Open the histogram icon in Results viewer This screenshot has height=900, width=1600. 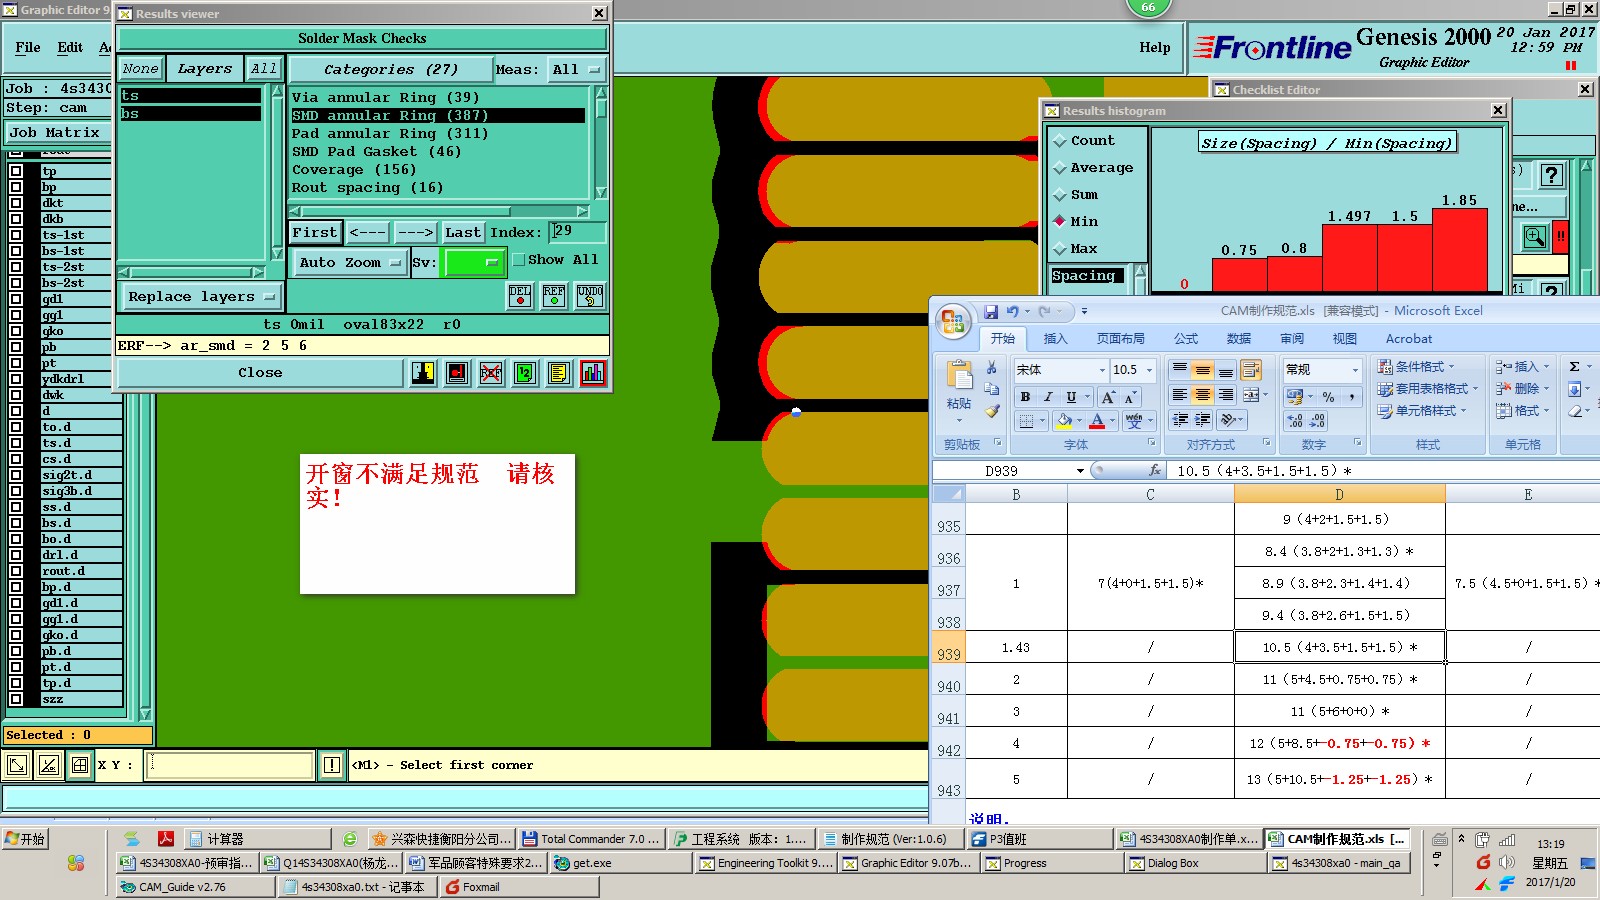tap(593, 373)
